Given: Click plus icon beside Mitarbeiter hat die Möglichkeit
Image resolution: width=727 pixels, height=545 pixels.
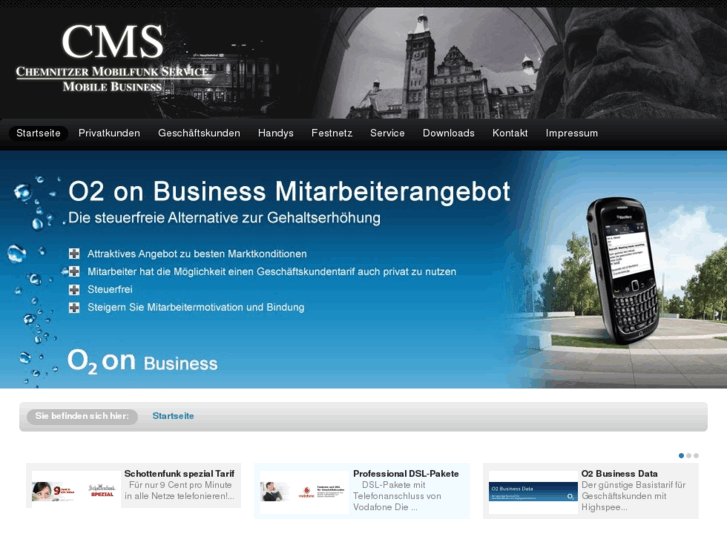Looking at the screenshot, I should point(74,271).
